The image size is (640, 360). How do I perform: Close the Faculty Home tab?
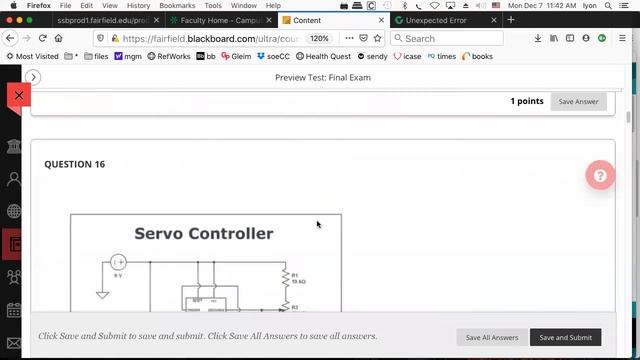coord(269,20)
